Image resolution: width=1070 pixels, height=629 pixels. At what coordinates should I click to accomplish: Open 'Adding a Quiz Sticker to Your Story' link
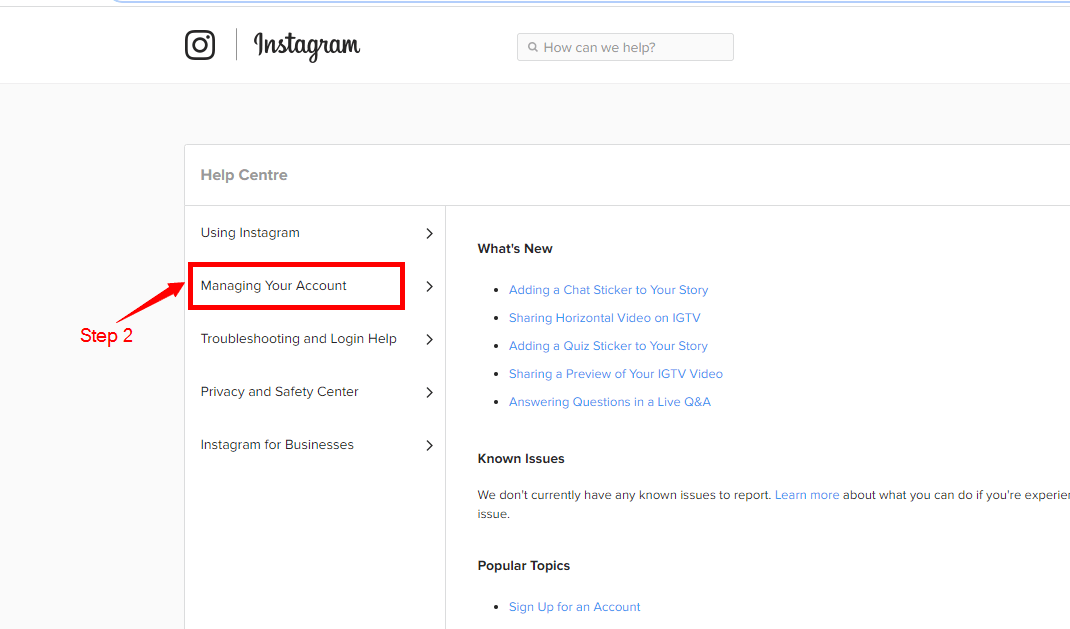click(608, 346)
